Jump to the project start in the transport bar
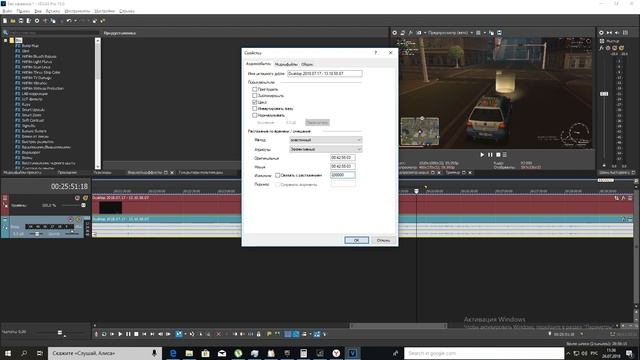640x360 pixels. coord(144,334)
